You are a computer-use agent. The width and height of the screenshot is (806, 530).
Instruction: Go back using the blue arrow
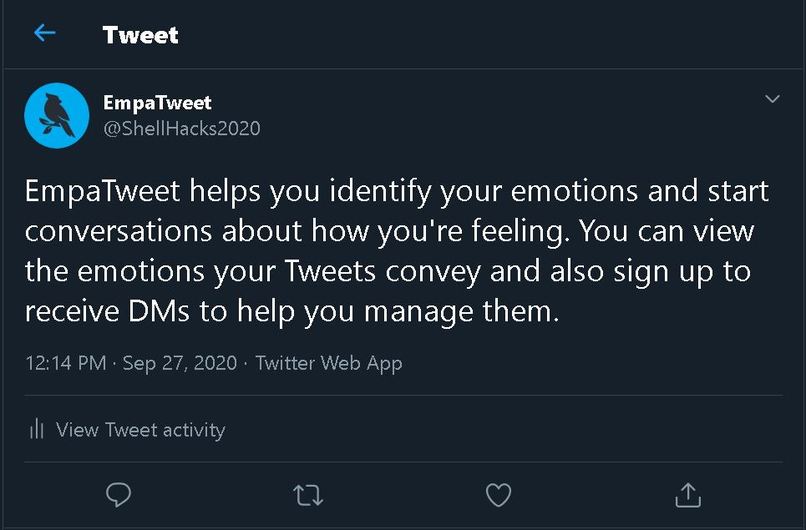(44, 33)
